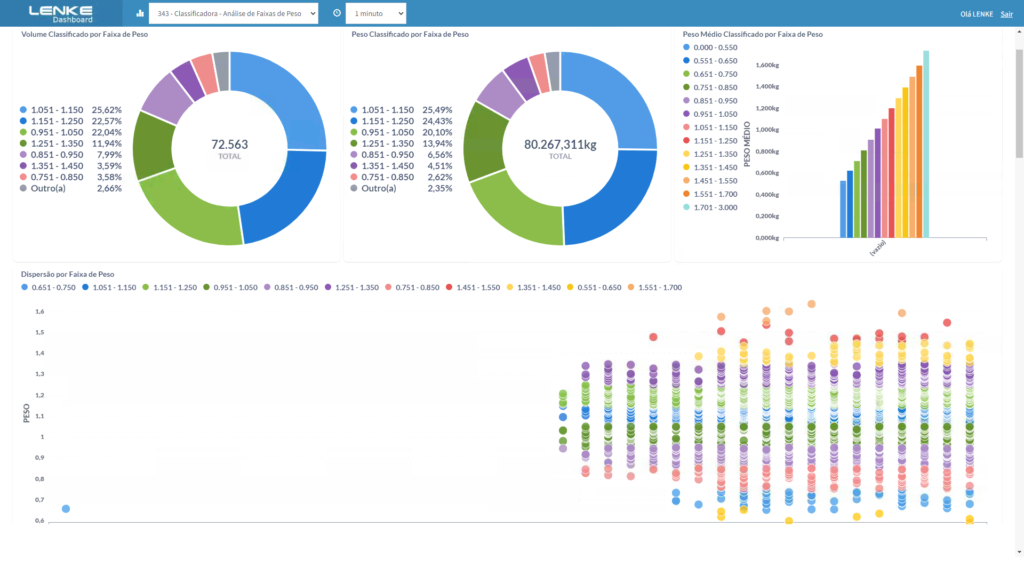Open the '1 minuto' refresh interval dropdown

[376, 13]
